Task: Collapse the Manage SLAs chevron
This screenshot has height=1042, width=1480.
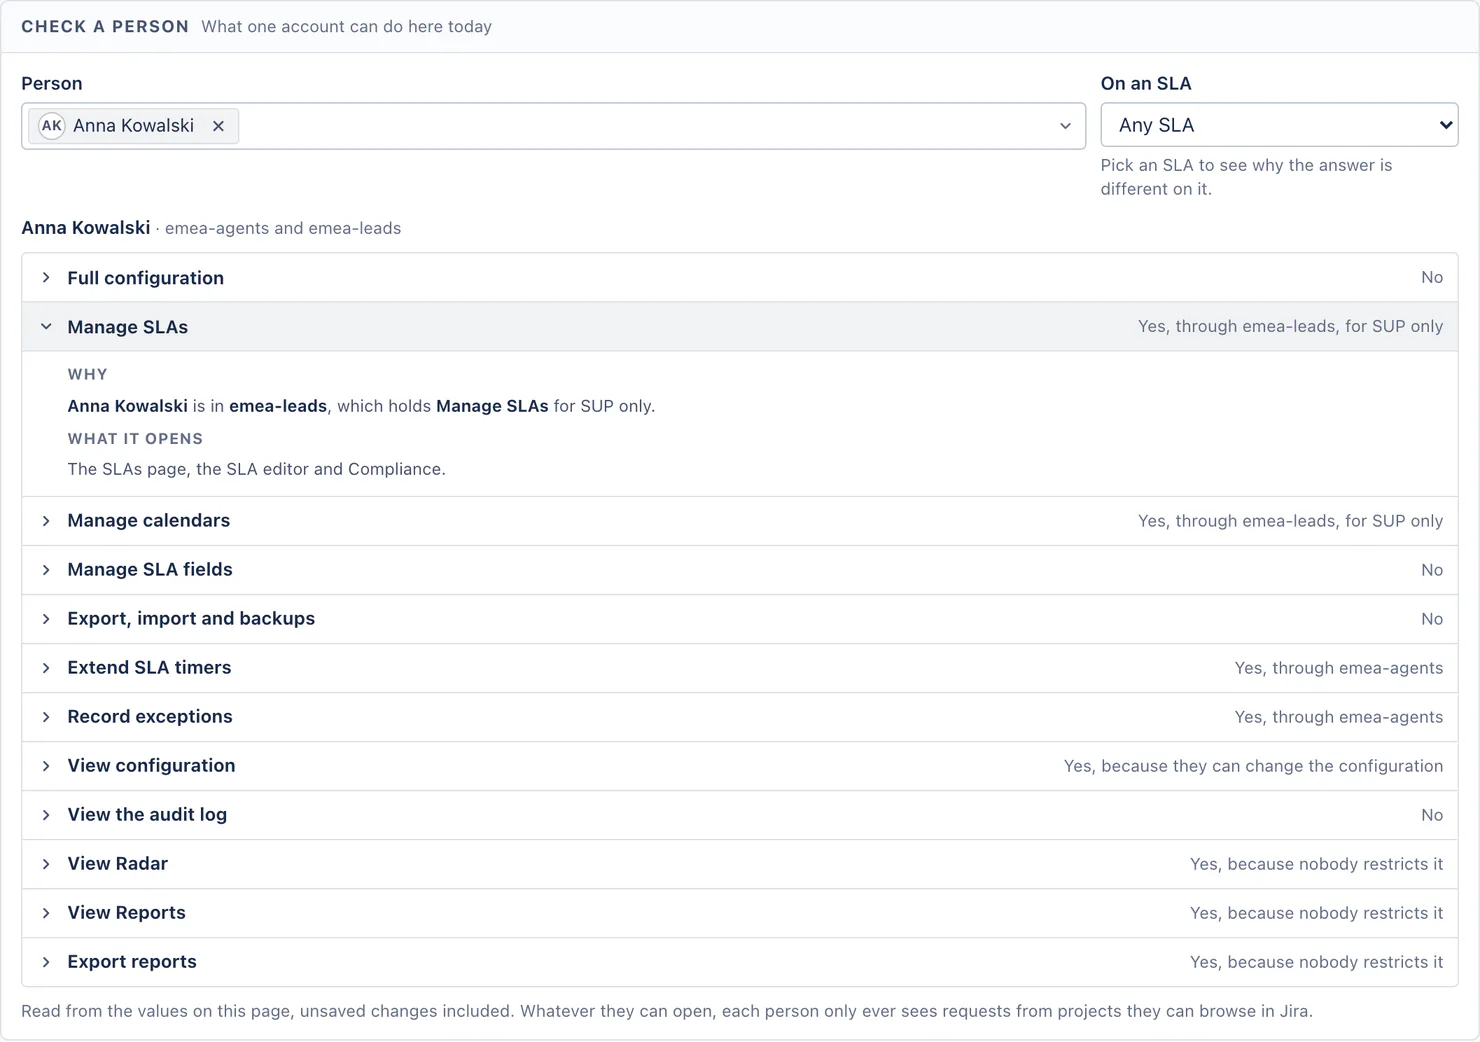Action: [46, 327]
